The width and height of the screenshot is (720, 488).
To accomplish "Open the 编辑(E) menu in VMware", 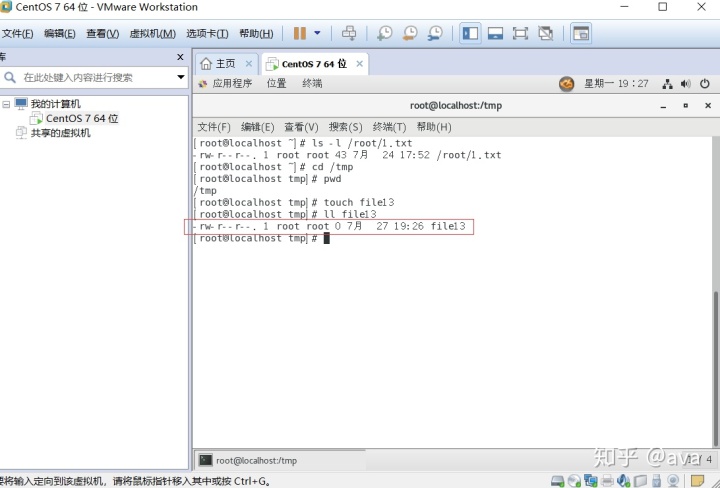I will [60, 34].
